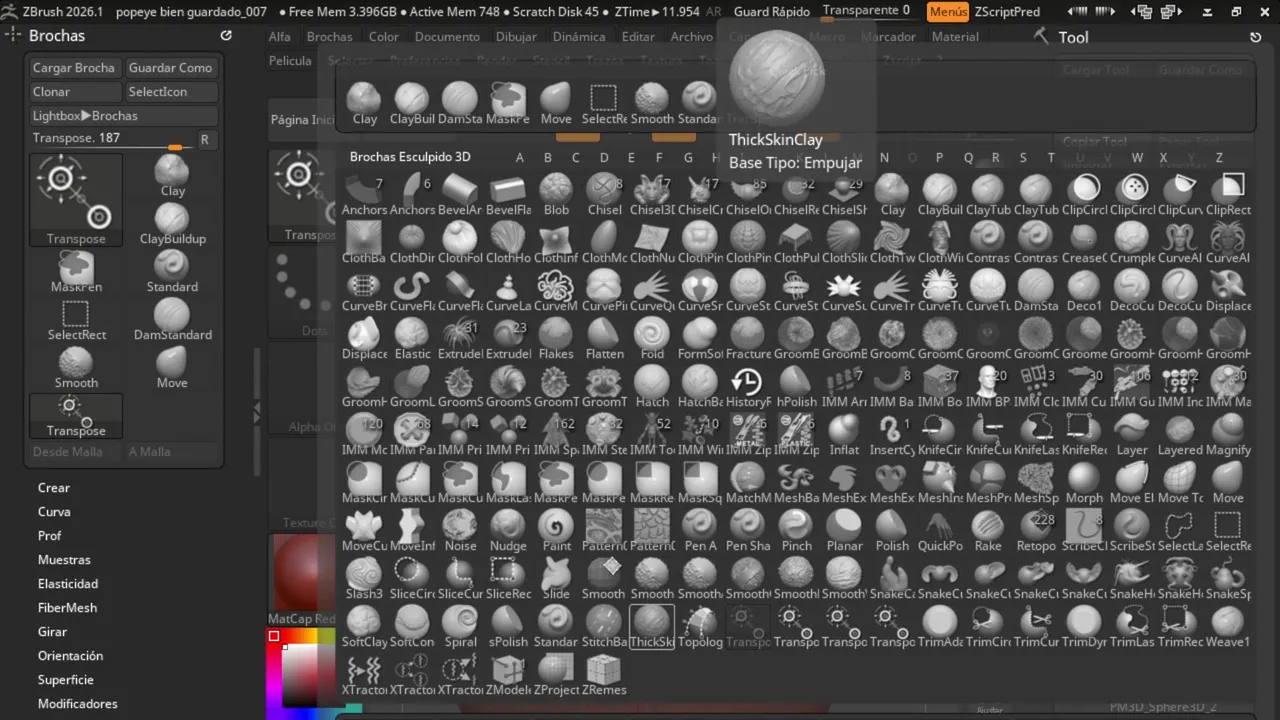
Task: Choose the Flatten brush
Action: pos(604,337)
